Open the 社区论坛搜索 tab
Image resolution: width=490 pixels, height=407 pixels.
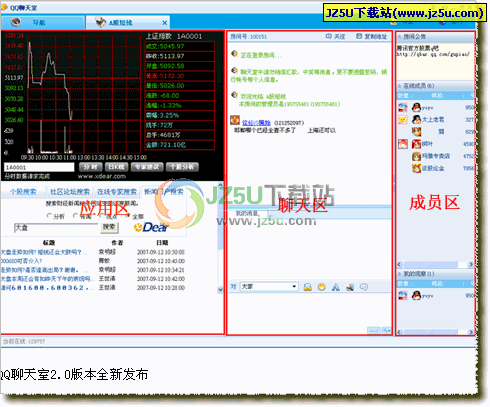[70, 192]
